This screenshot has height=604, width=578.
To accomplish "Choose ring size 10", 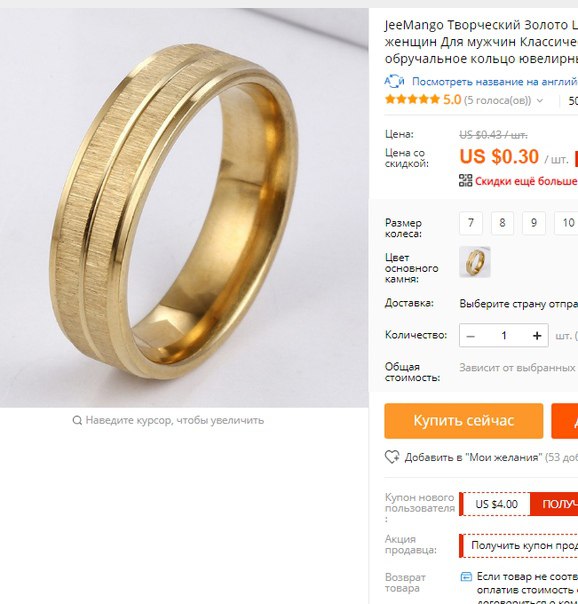I will pos(566,223).
